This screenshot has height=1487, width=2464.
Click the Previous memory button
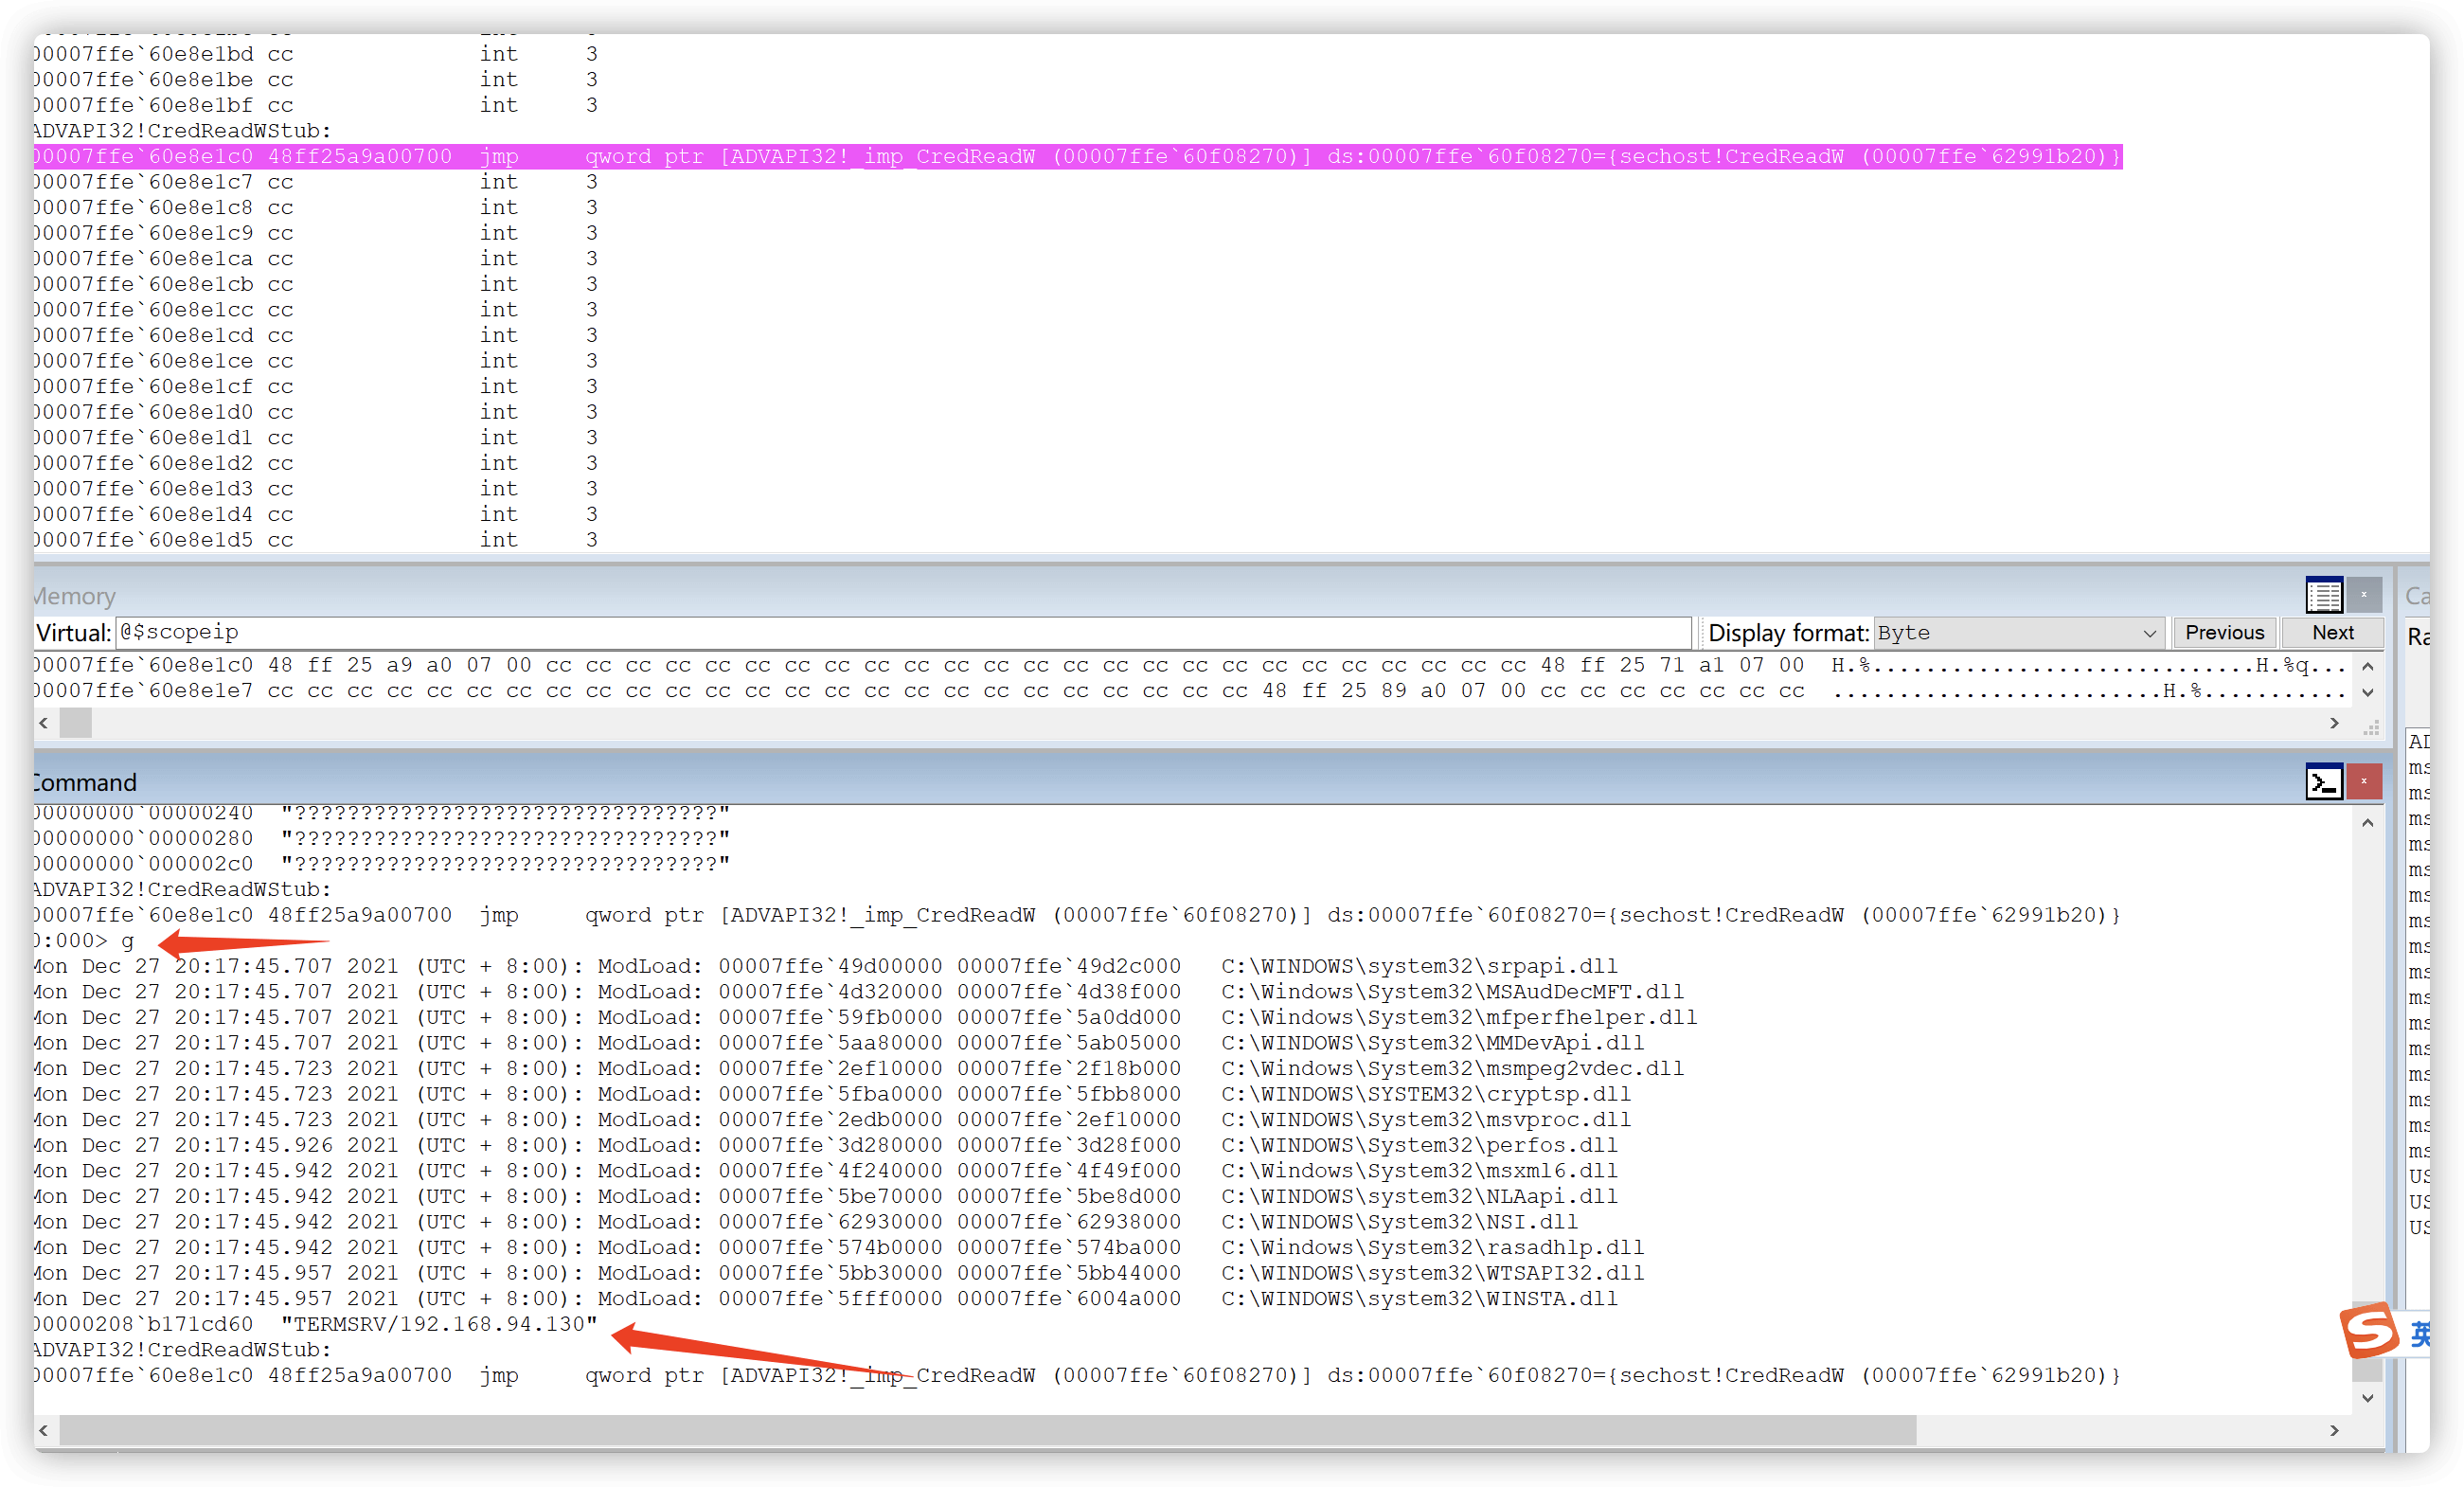click(x=2224, y=633)
